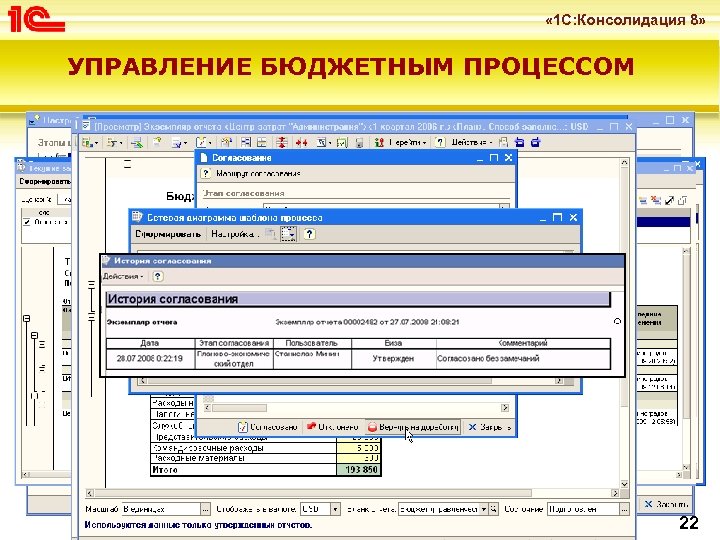The image size is (720, 540).
Task: Toggle the checkbox in the left background window
Action: 27,222
